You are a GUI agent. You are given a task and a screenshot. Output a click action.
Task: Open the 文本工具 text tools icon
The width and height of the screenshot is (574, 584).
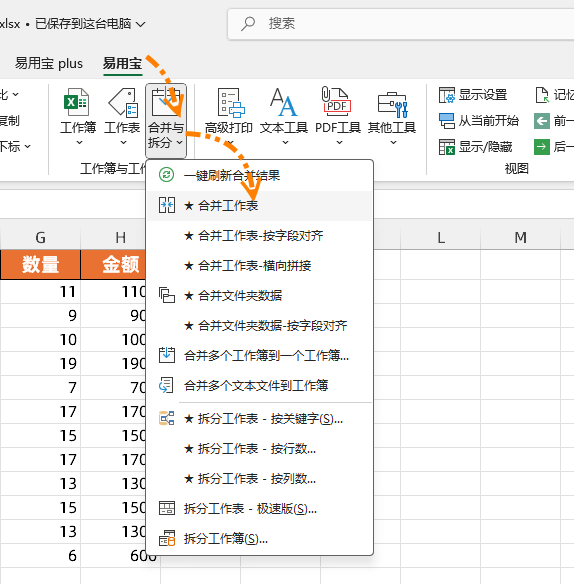[283, 102]
